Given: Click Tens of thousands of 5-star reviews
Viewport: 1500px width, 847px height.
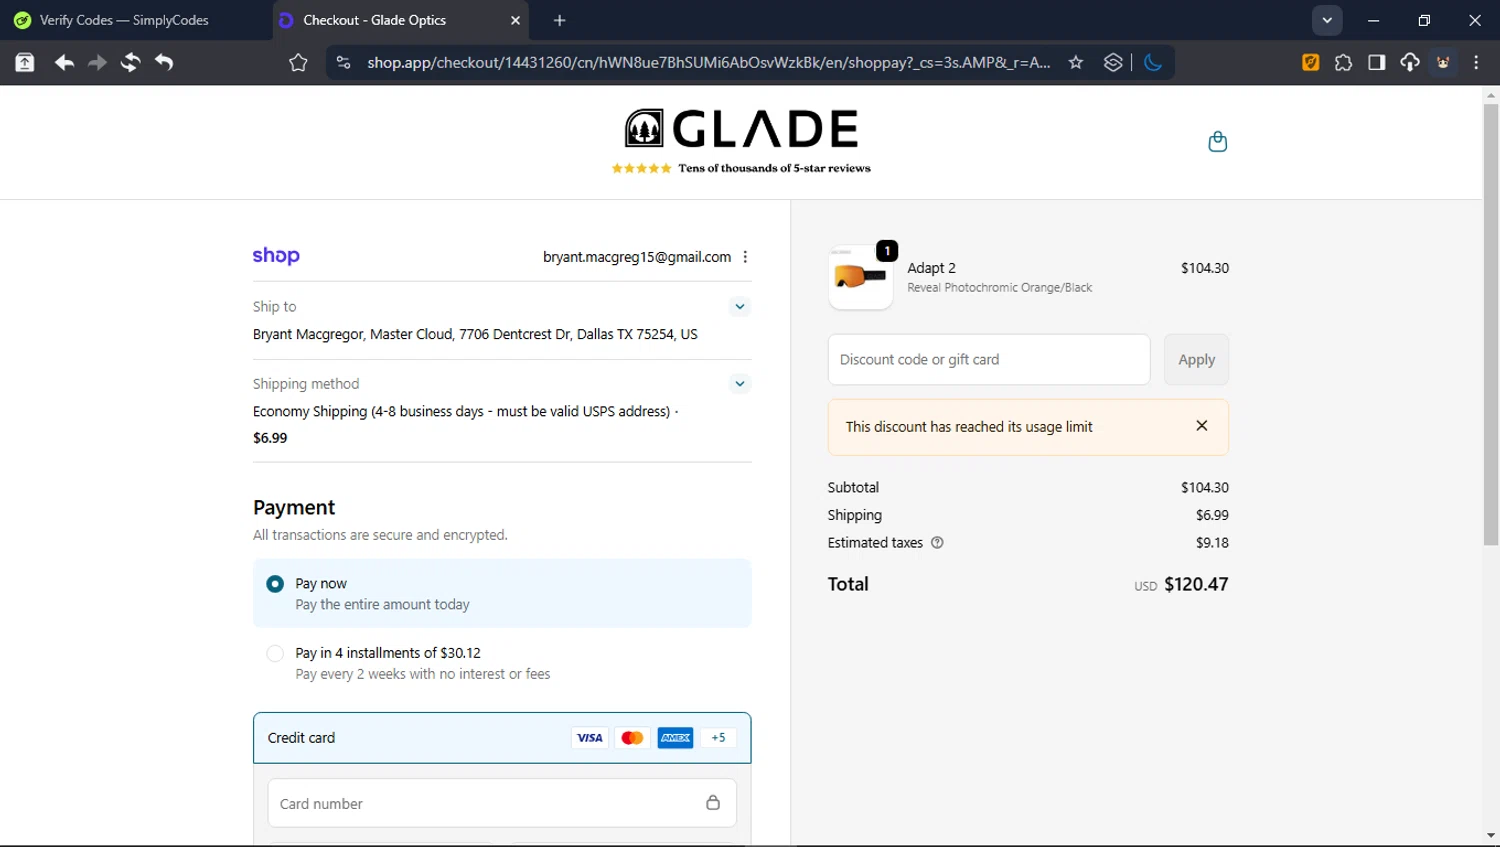Looking at the screenshot, I should [774, 168].
